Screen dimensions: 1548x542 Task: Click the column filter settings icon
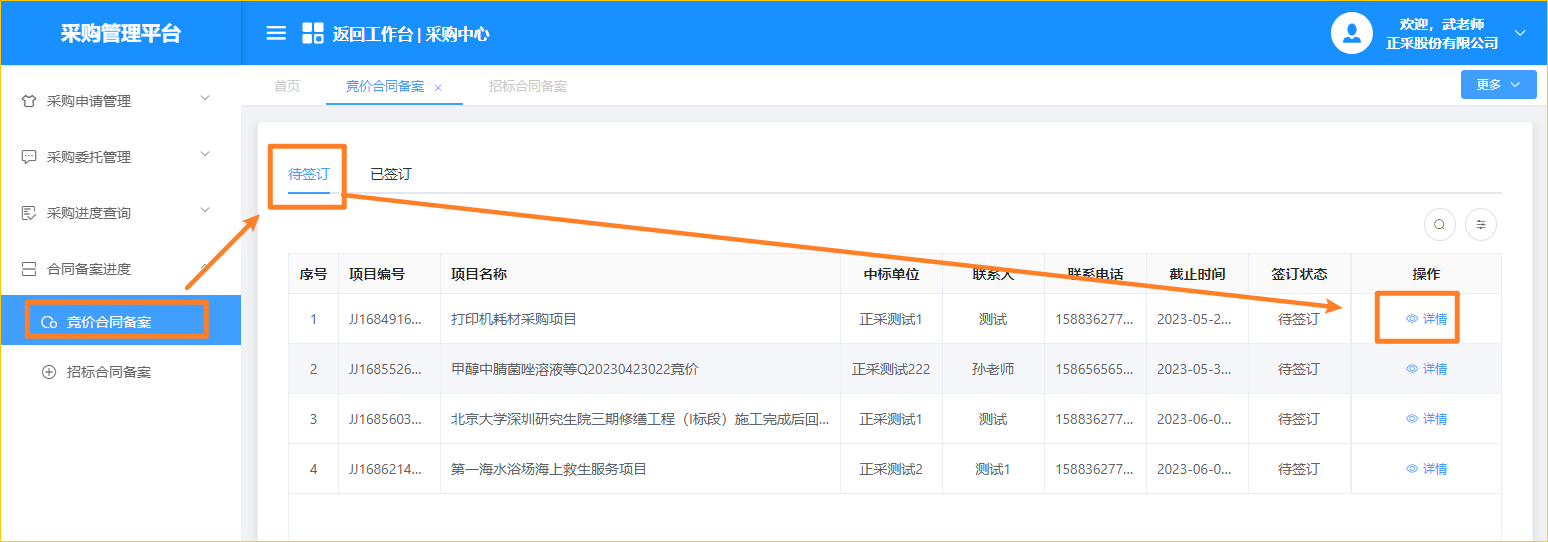1481,225
